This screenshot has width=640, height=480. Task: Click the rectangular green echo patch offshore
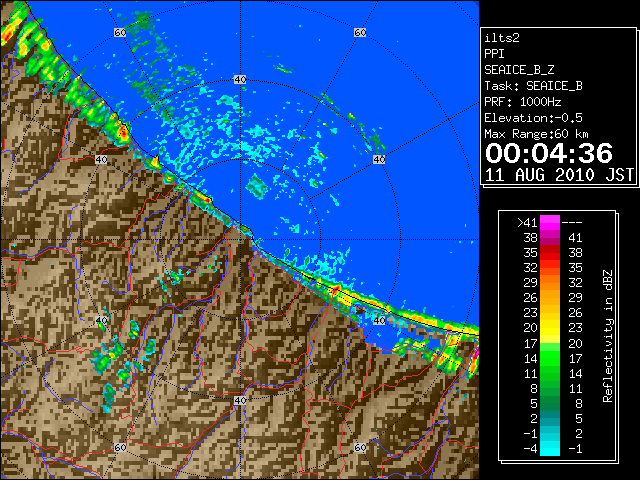(x=257, y=187)
